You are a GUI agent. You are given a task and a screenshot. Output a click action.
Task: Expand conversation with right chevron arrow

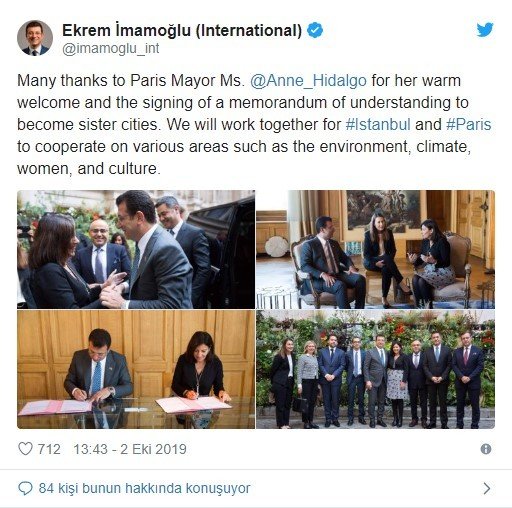(x=487, y=488)
